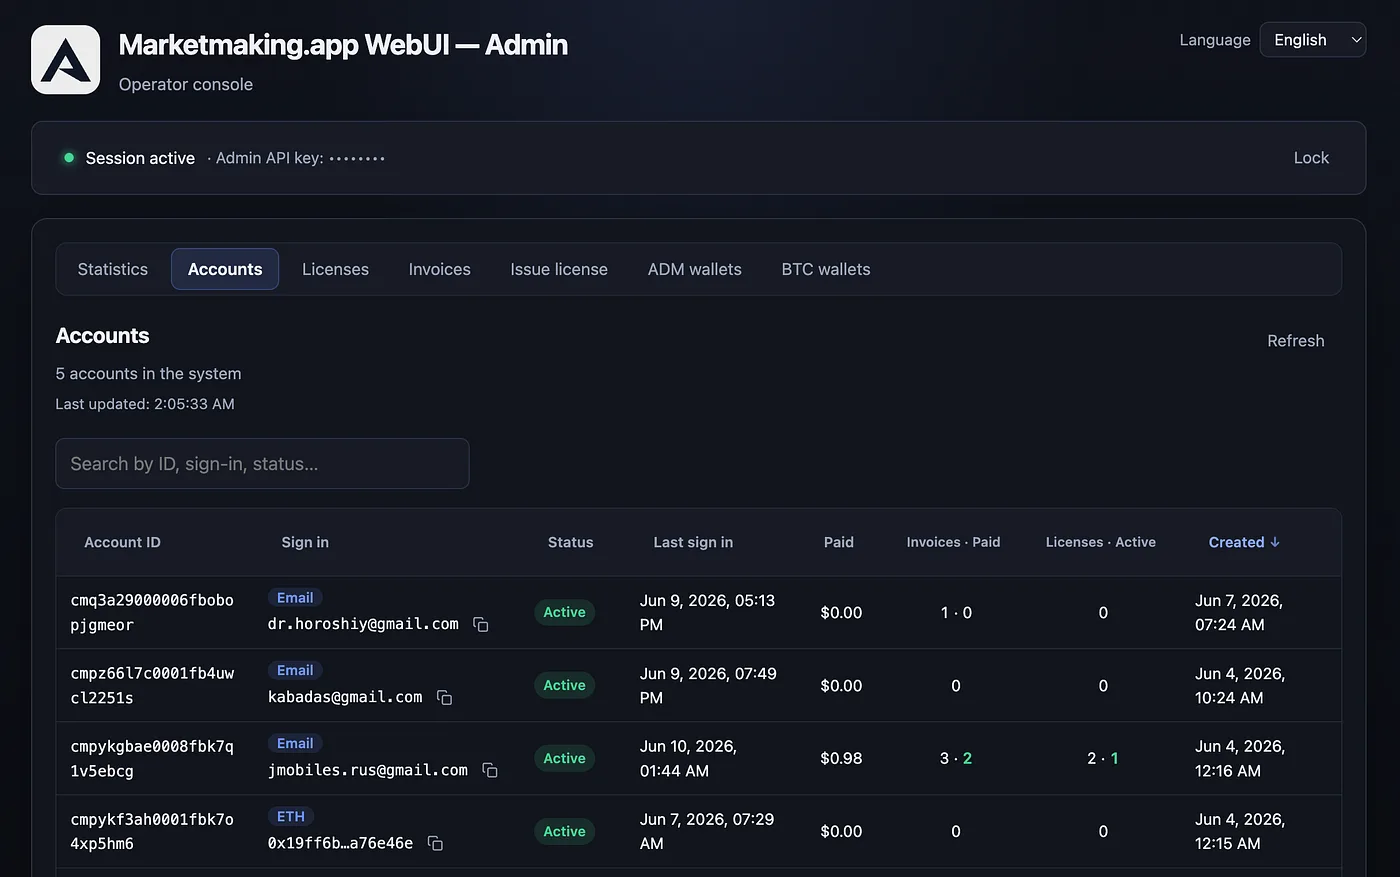The height and width of the screenshot is (877, 1400).
Task: Click the $0.98 paid amount
Action: pos(841,758)
